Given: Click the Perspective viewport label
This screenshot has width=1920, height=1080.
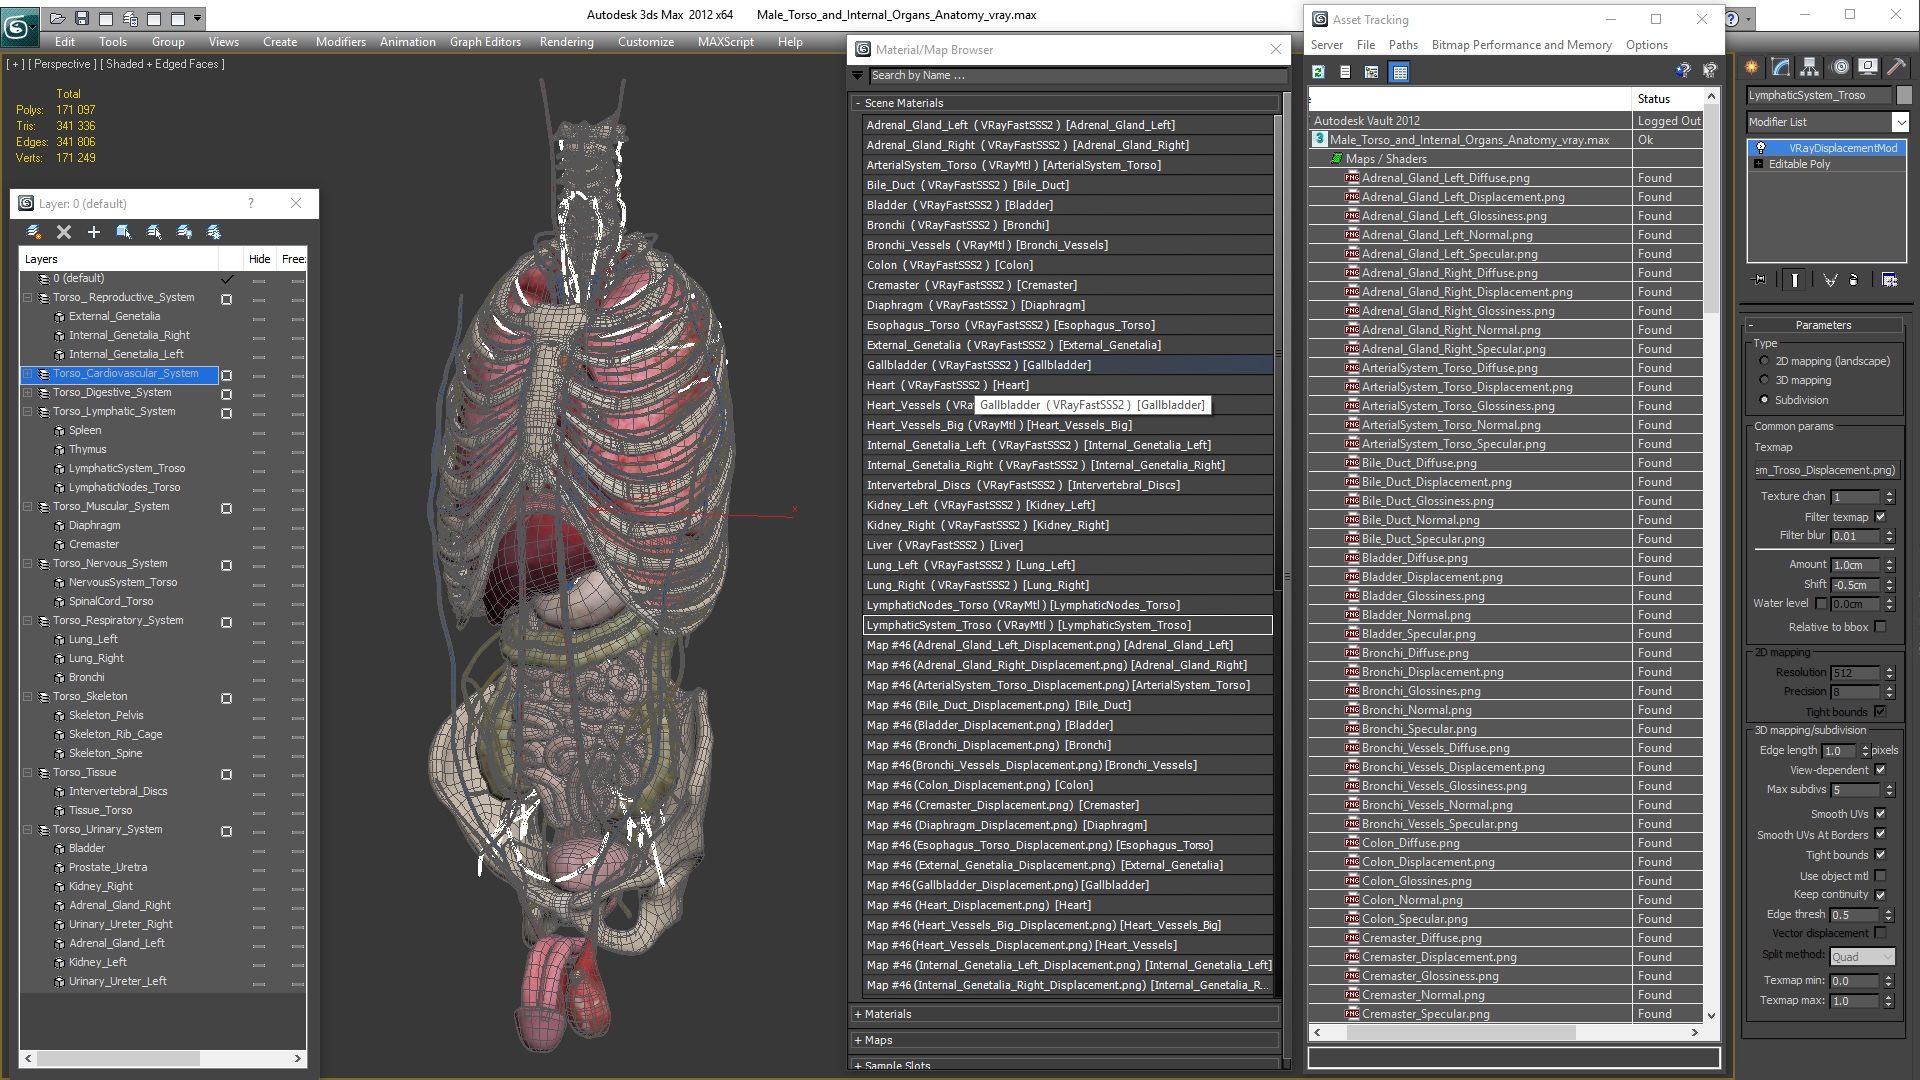Looking at the screenshot, I should pyautogui.click(x=63, y=64).
